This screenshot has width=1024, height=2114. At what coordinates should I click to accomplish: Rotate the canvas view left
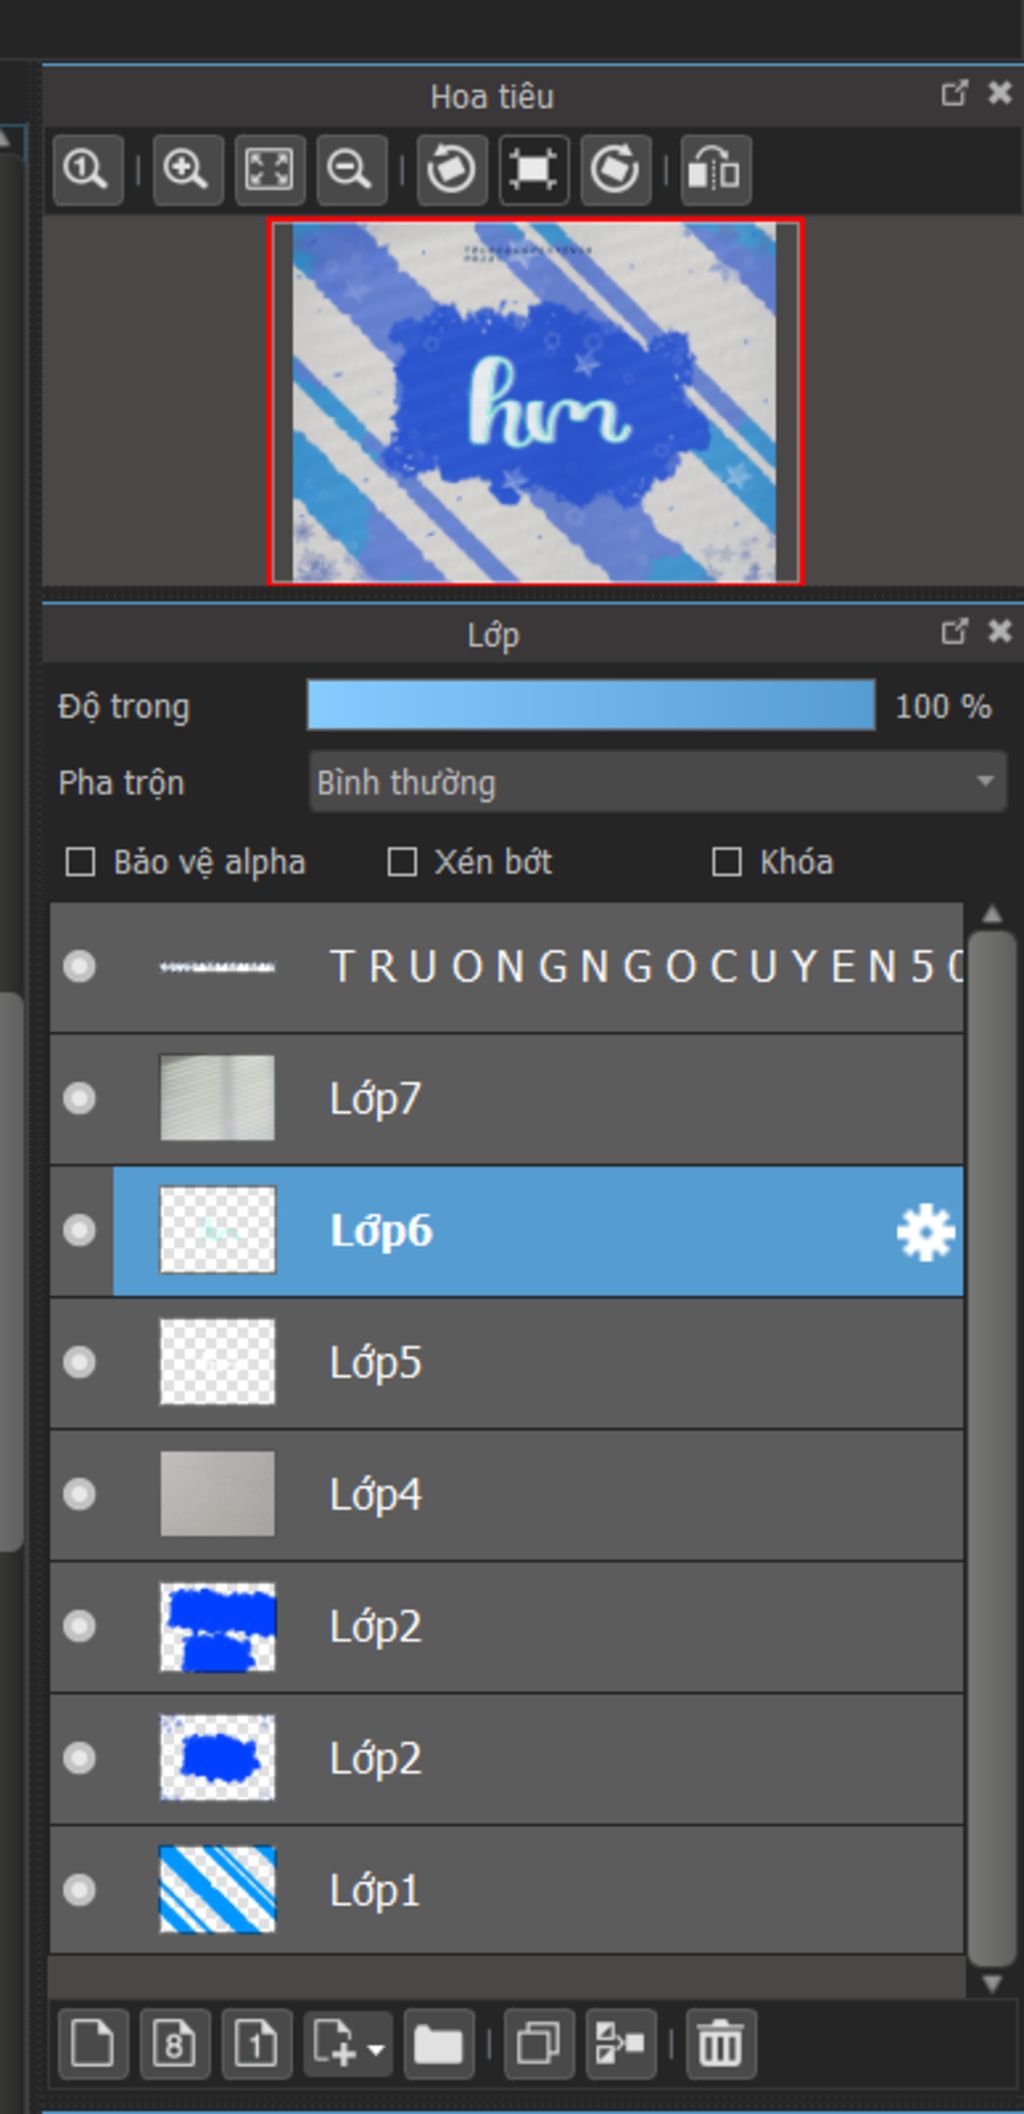451,169
